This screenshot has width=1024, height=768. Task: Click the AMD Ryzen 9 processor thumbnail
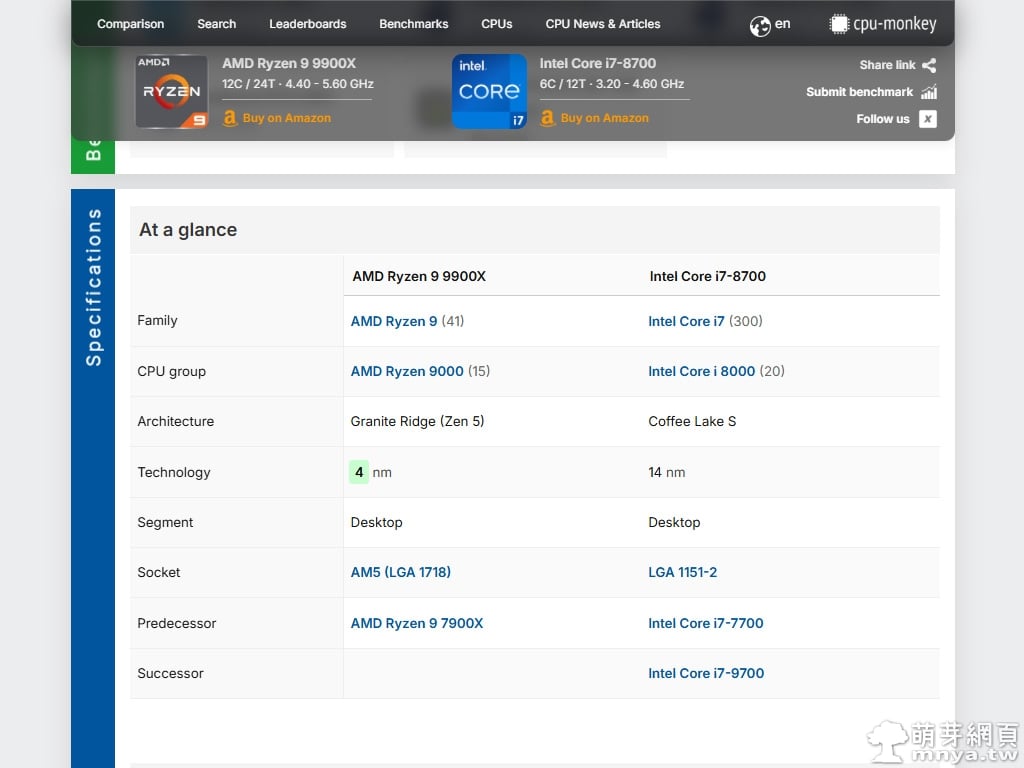point(171,91)
